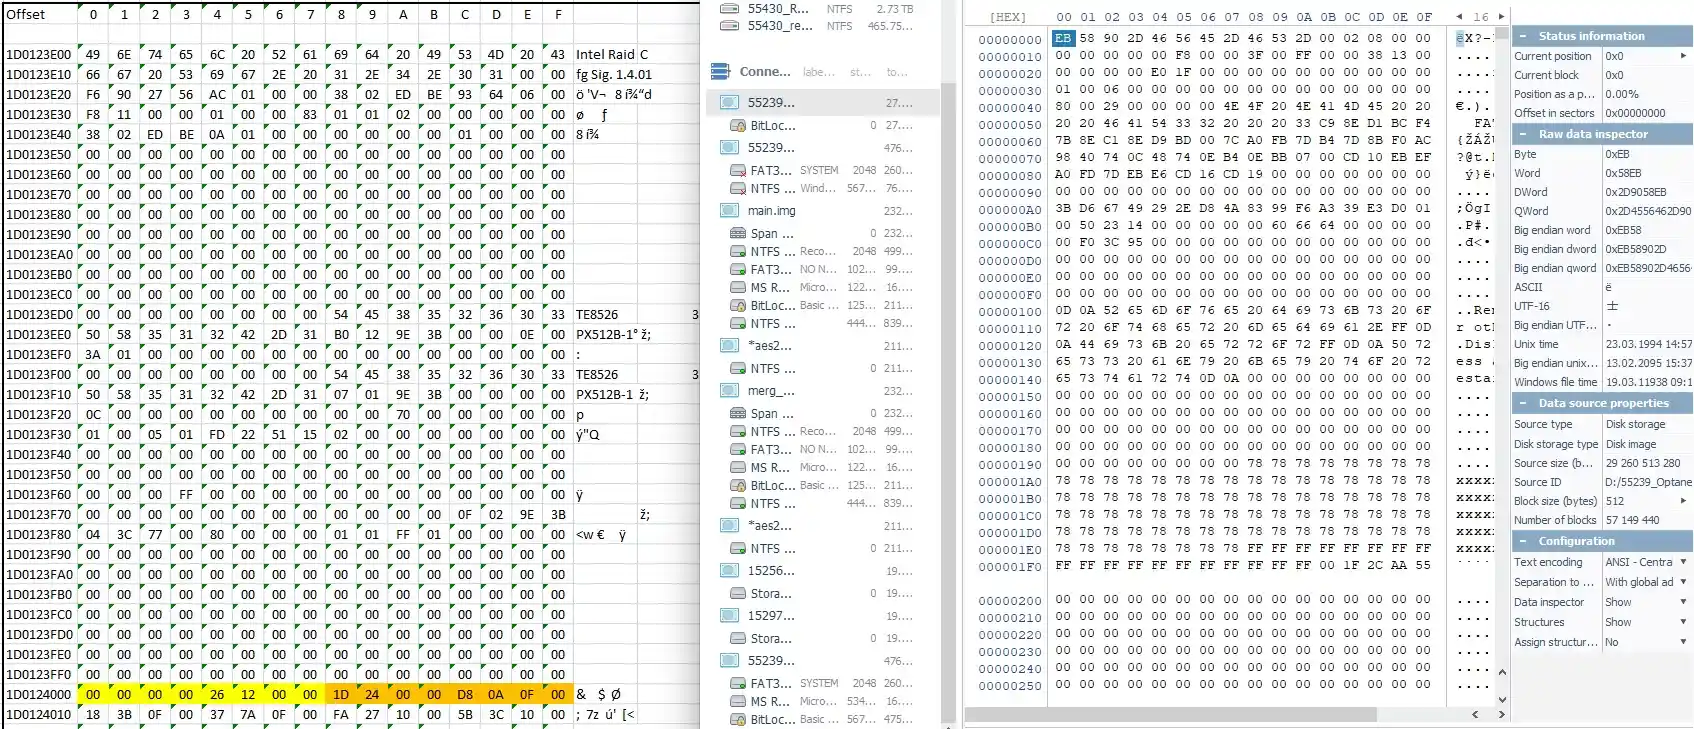This screenshot has height=729, width=1694.
Task: Select the highlighted EB byte in hex view
Action: pyautogui.click(x=1062, y=38)
